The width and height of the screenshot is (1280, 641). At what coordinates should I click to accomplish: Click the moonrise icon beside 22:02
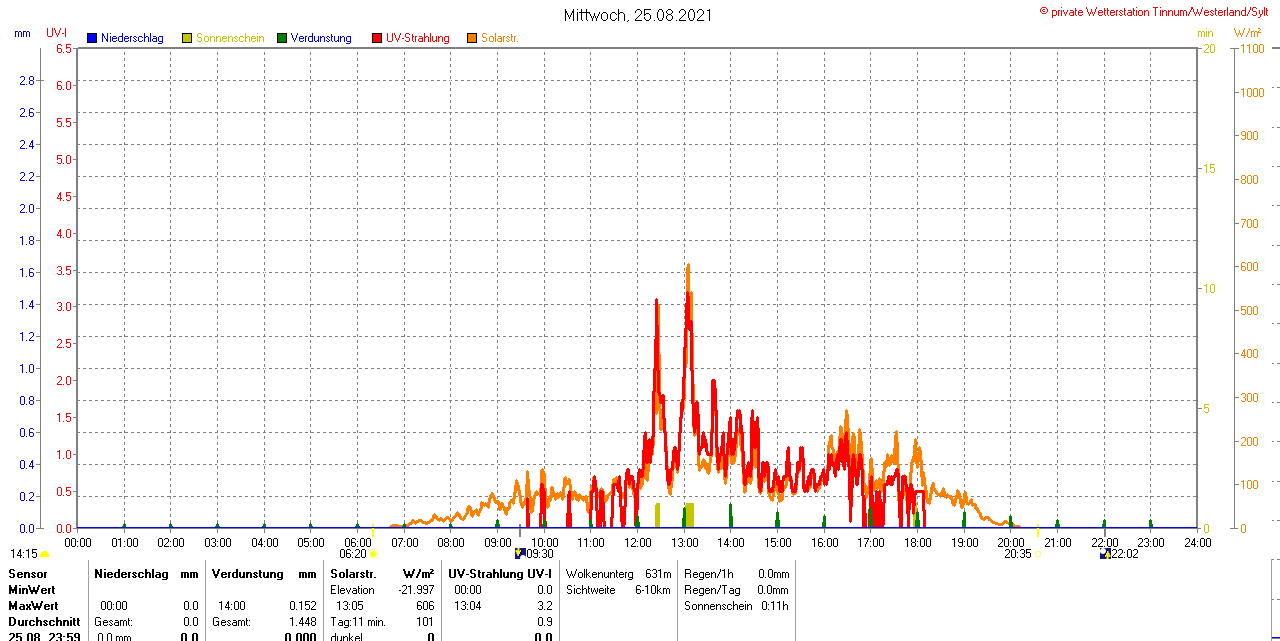pos(1104,554)
